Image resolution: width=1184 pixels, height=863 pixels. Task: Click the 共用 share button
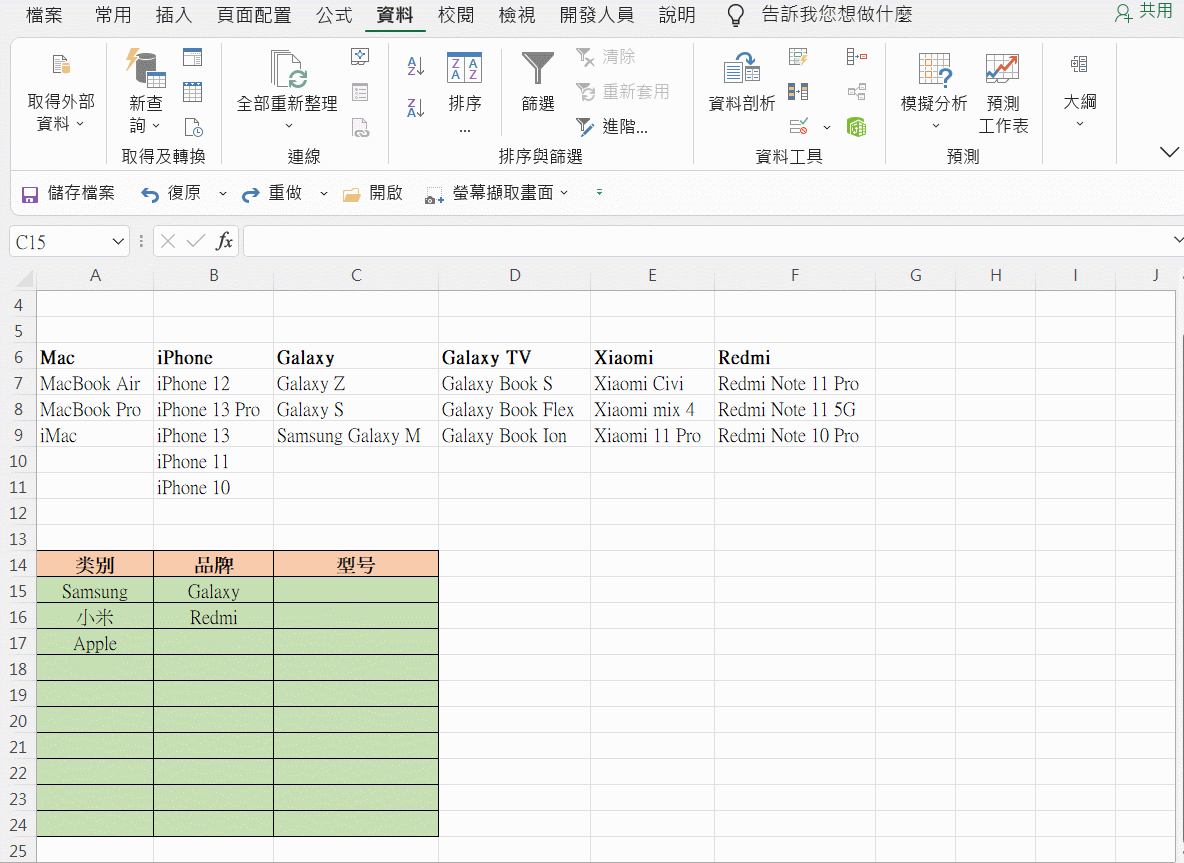[x=1144, y=12]
